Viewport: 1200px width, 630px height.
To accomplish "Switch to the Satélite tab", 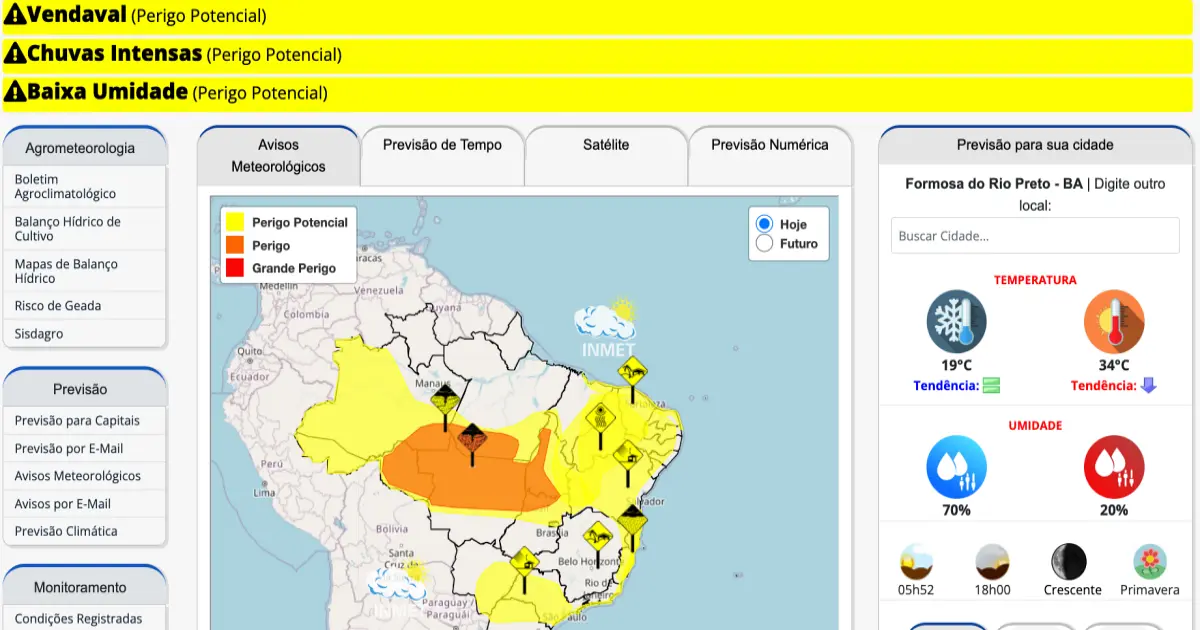I will (606, 156).
